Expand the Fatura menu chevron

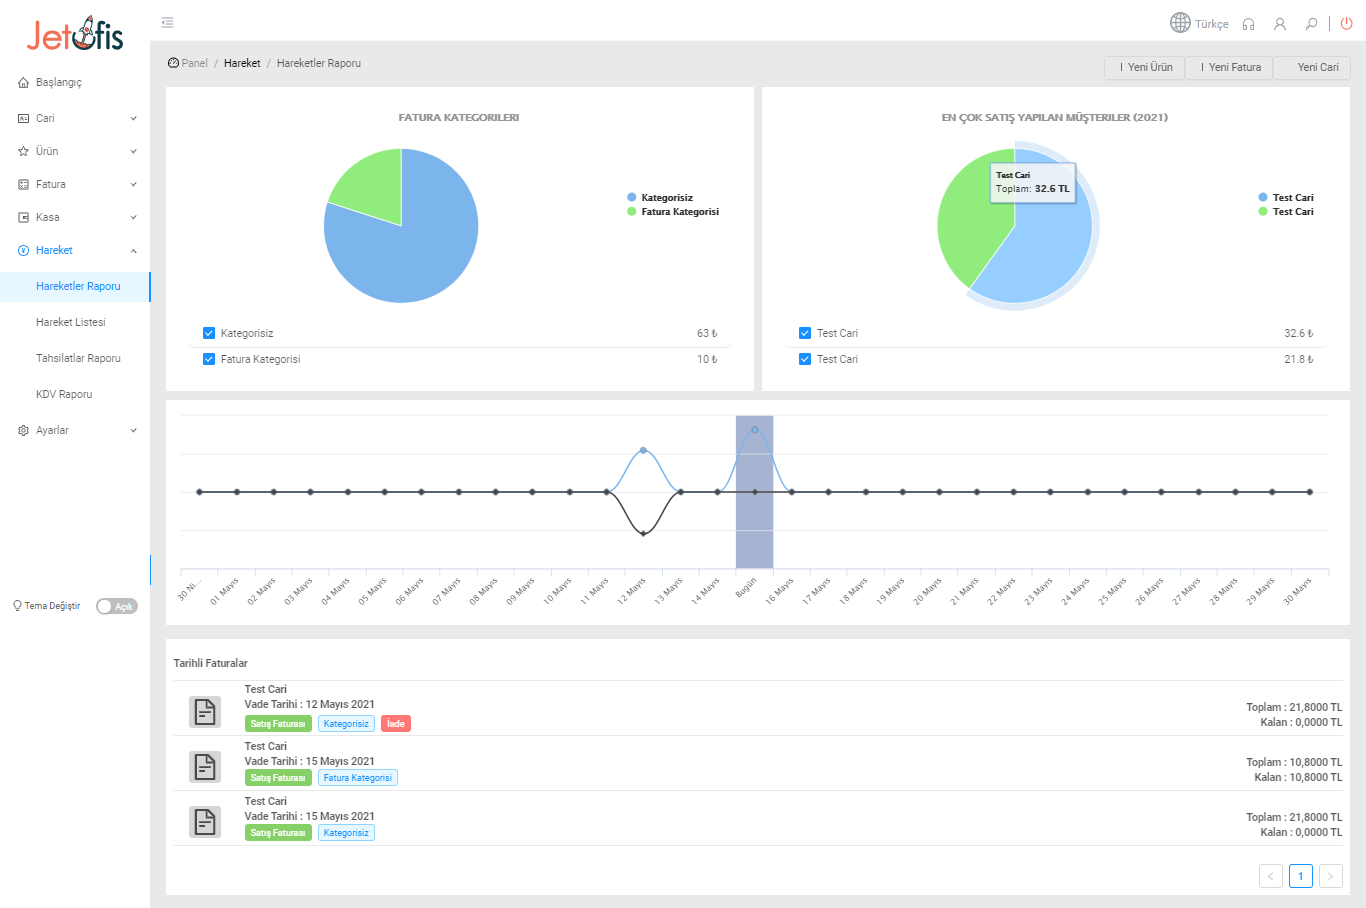point(133,184)
